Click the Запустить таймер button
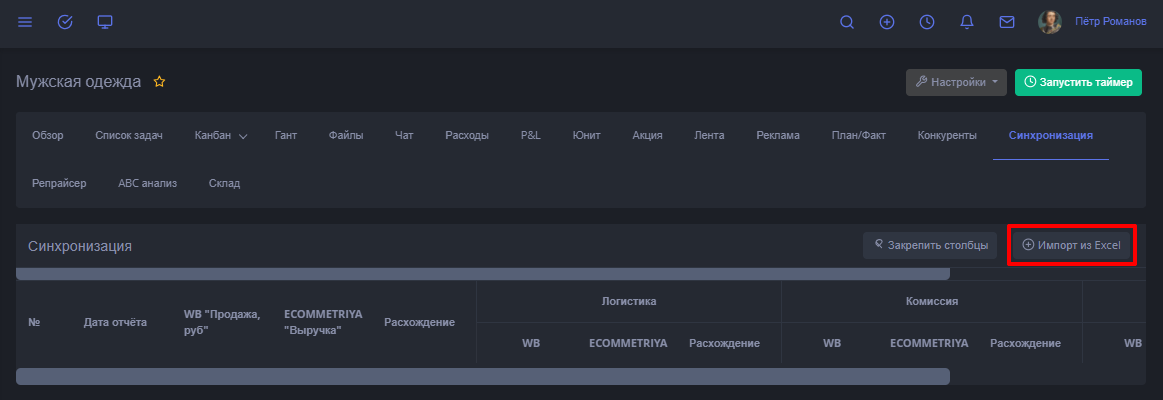Viewport: 1163px width, 400px height. click(1078, 83)
